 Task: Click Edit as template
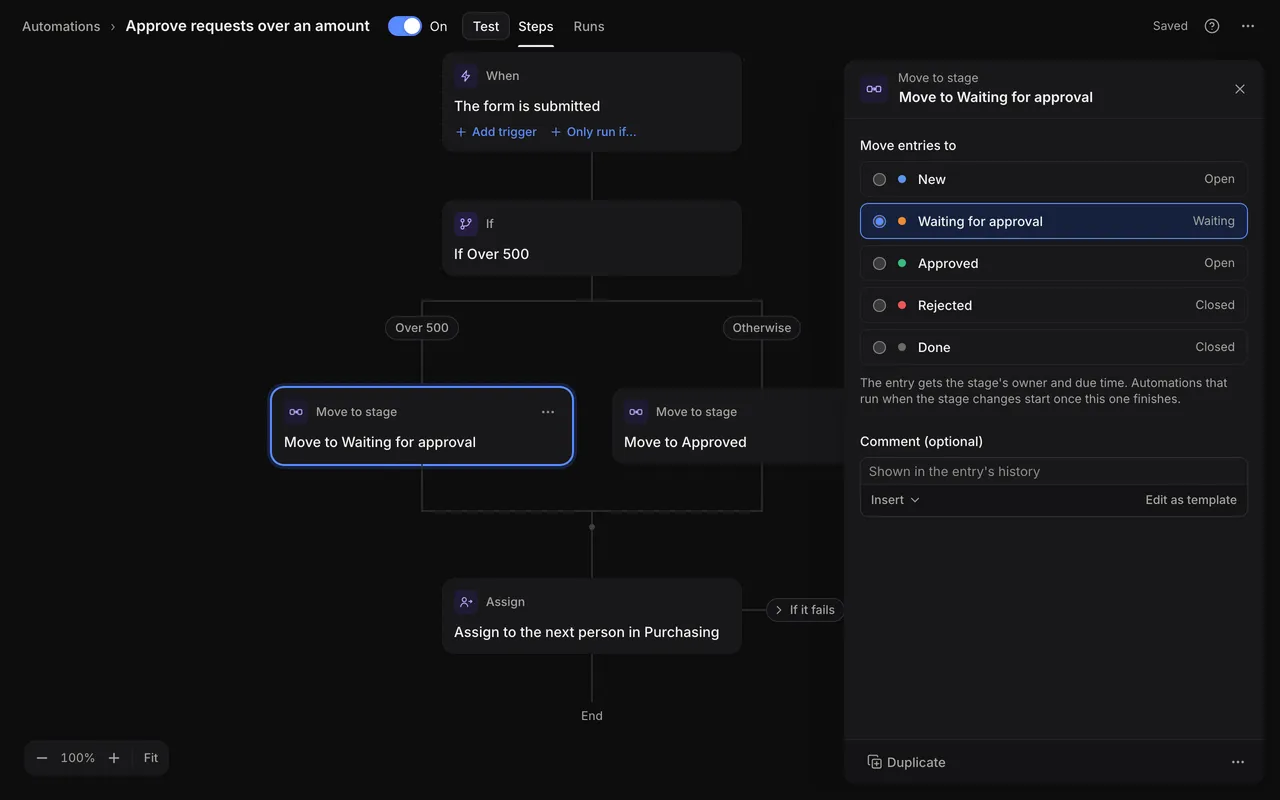pos(1191,500)
